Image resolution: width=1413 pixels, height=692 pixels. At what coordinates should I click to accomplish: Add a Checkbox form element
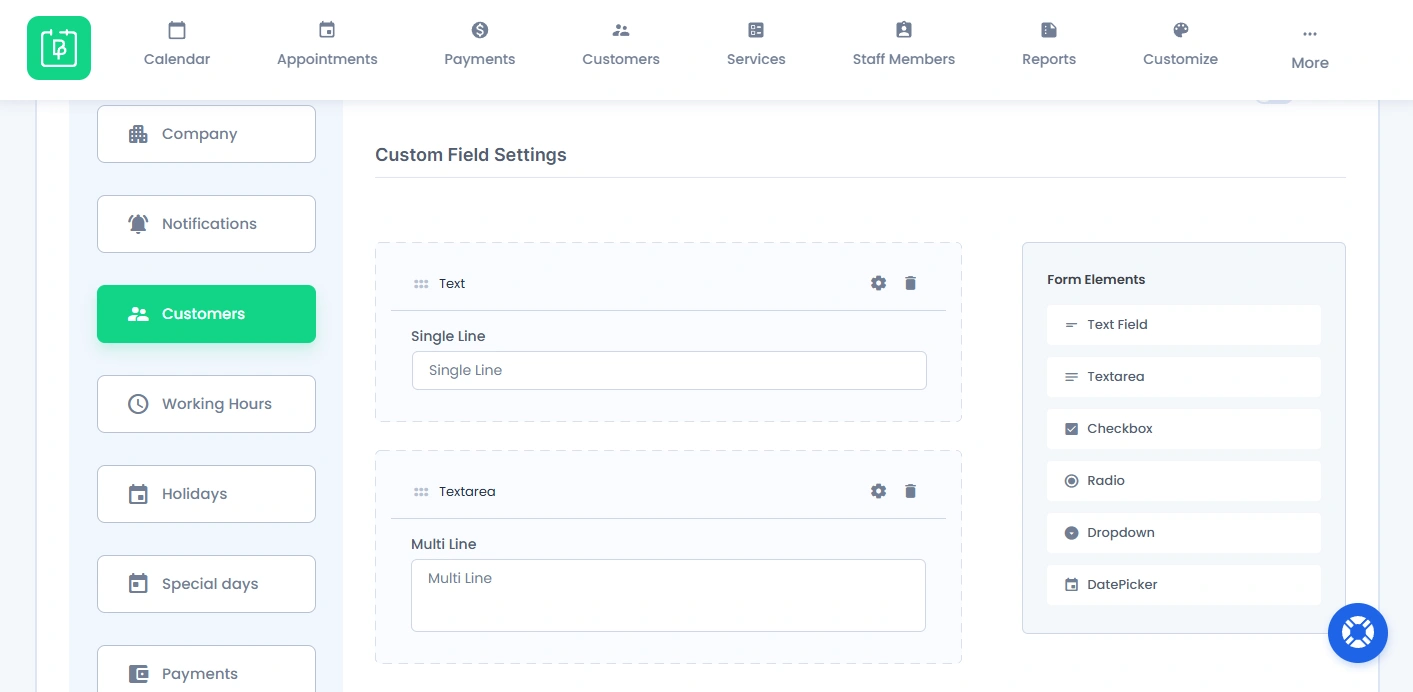(x=1184, y=429)
